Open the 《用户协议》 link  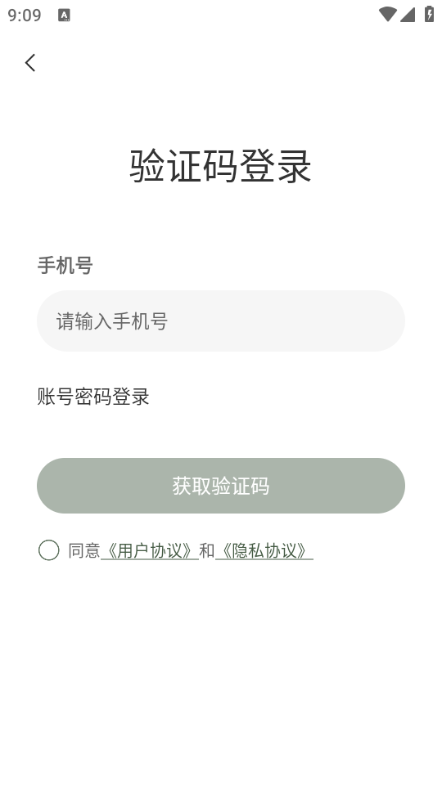[150, 551]
